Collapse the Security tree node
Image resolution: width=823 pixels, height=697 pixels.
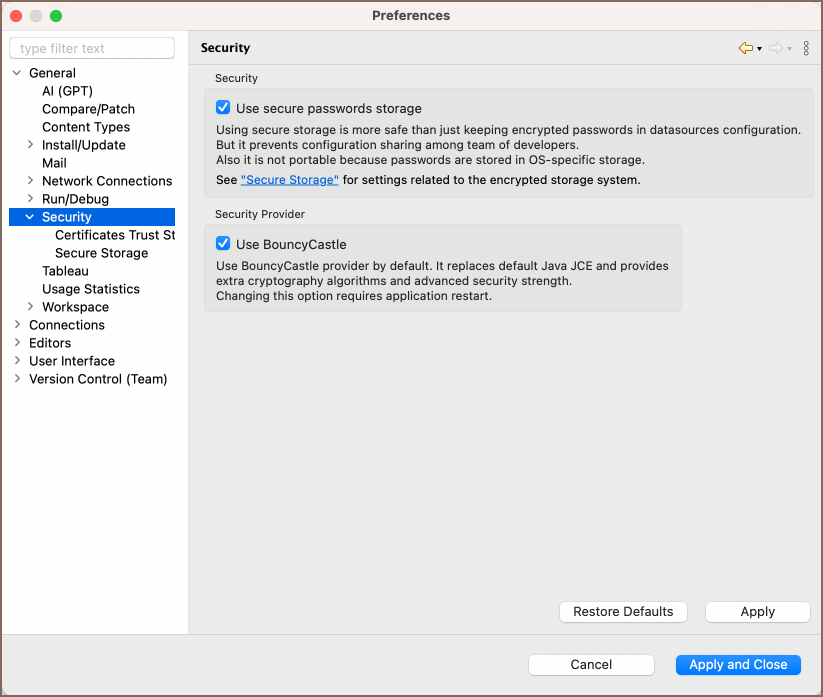click(x=30, y=217)
